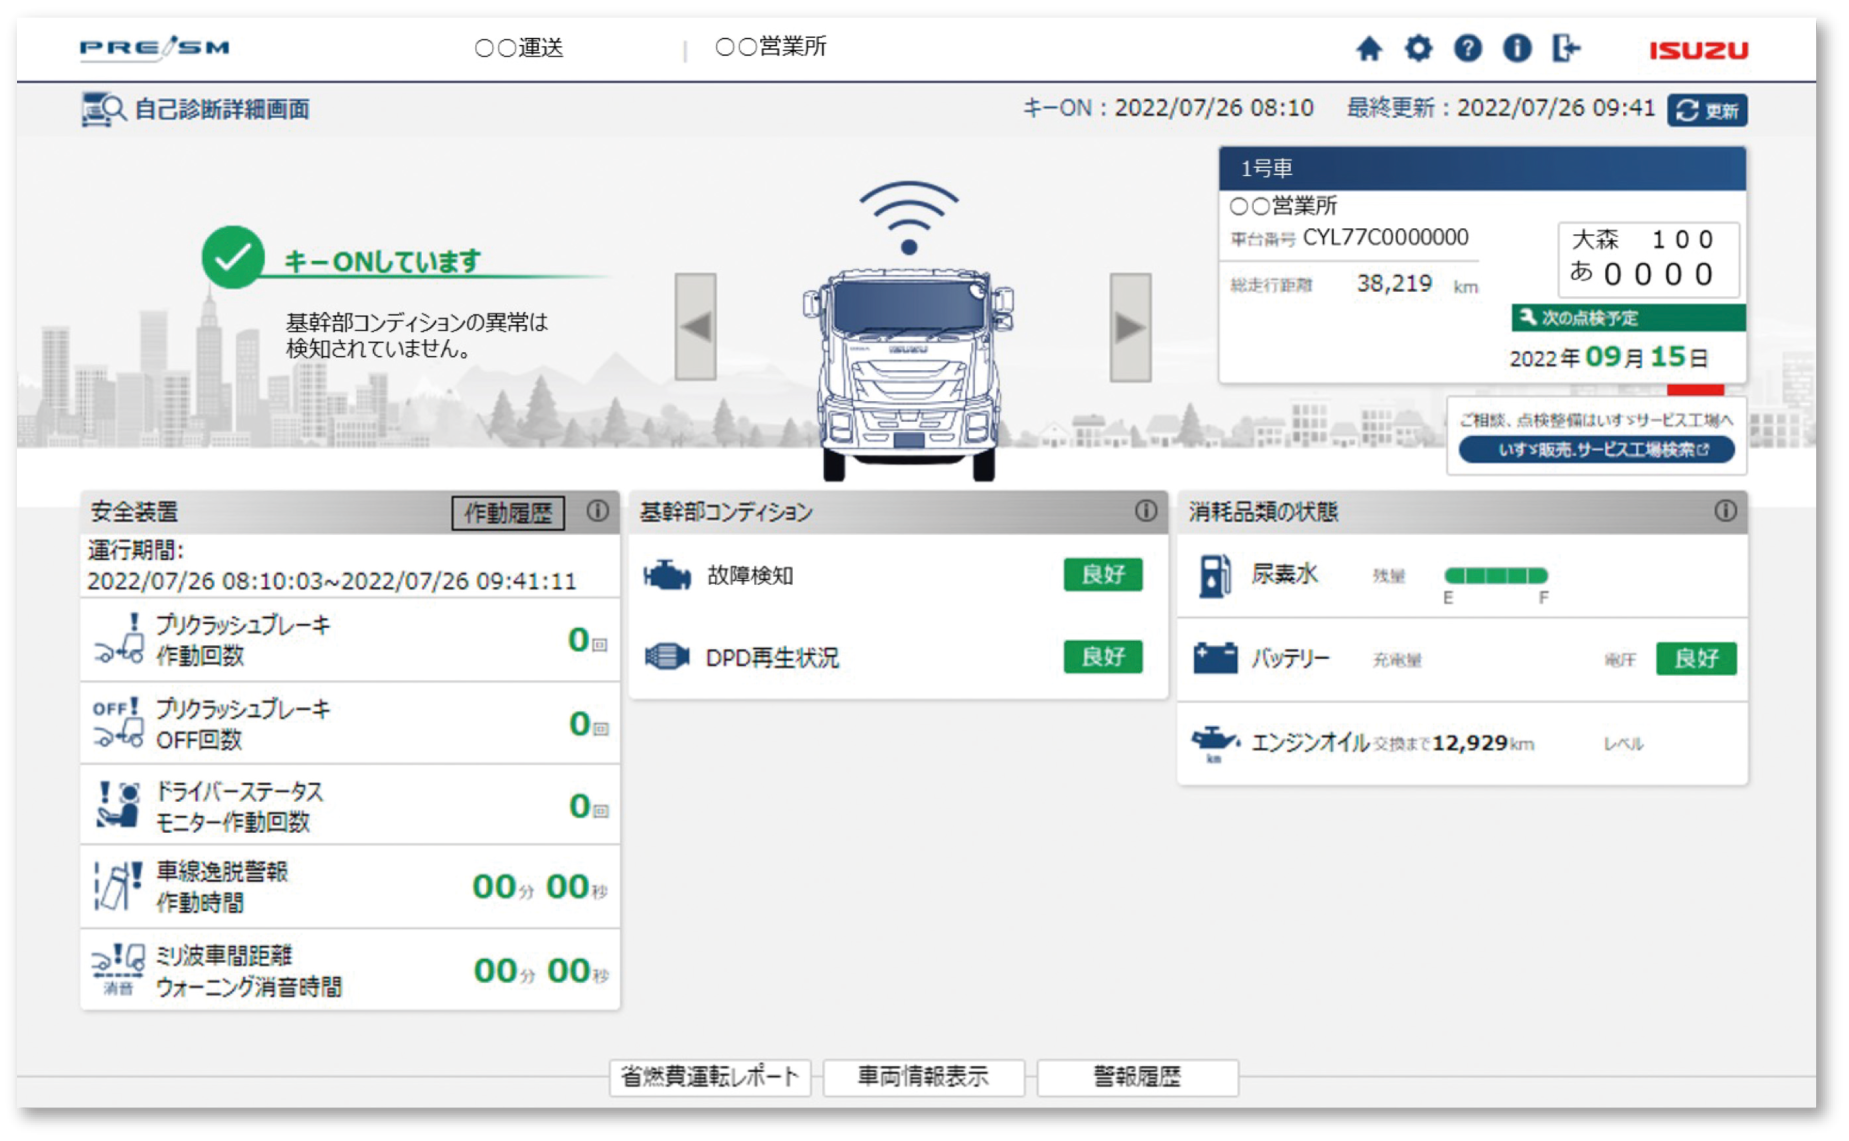Click the urea water pump icon

tap(1214, 576)
